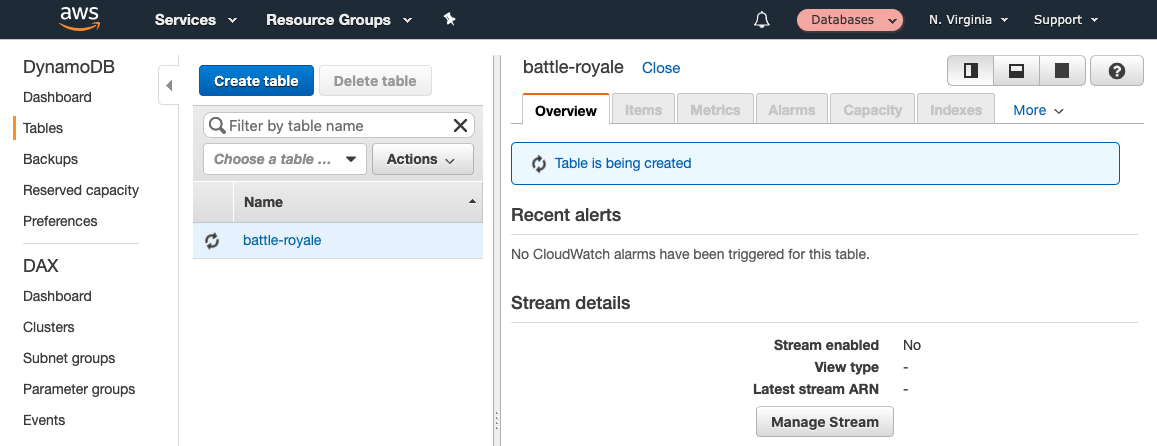Open Tables in the sidebar
Screen dimensions: 1157x446
pos(43,128)
